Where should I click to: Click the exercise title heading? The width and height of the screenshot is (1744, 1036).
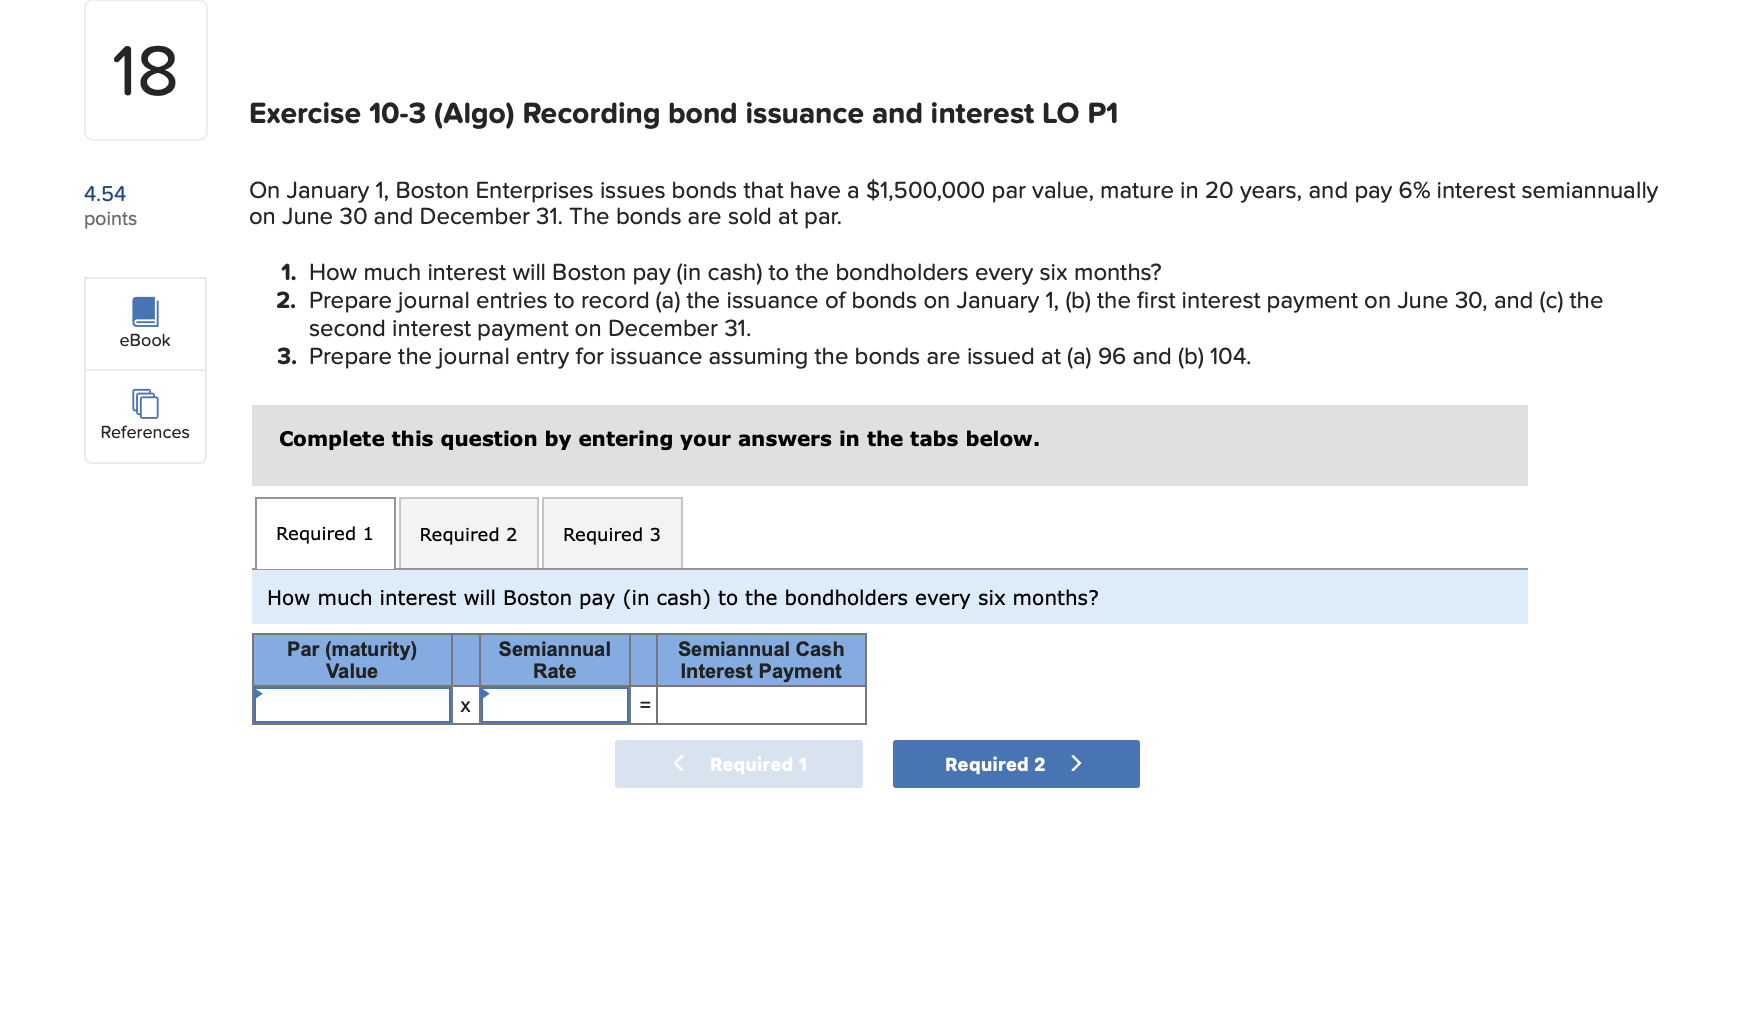[x=683, y=113]
